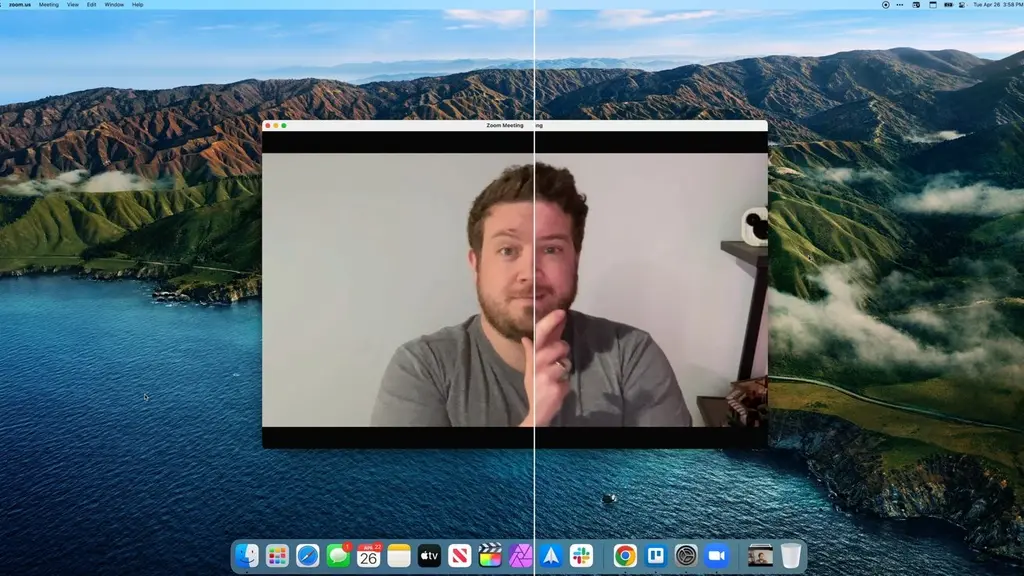Open the Spark mail app
This screenshot has width=1024, height=576.
[x=551, y=556]
